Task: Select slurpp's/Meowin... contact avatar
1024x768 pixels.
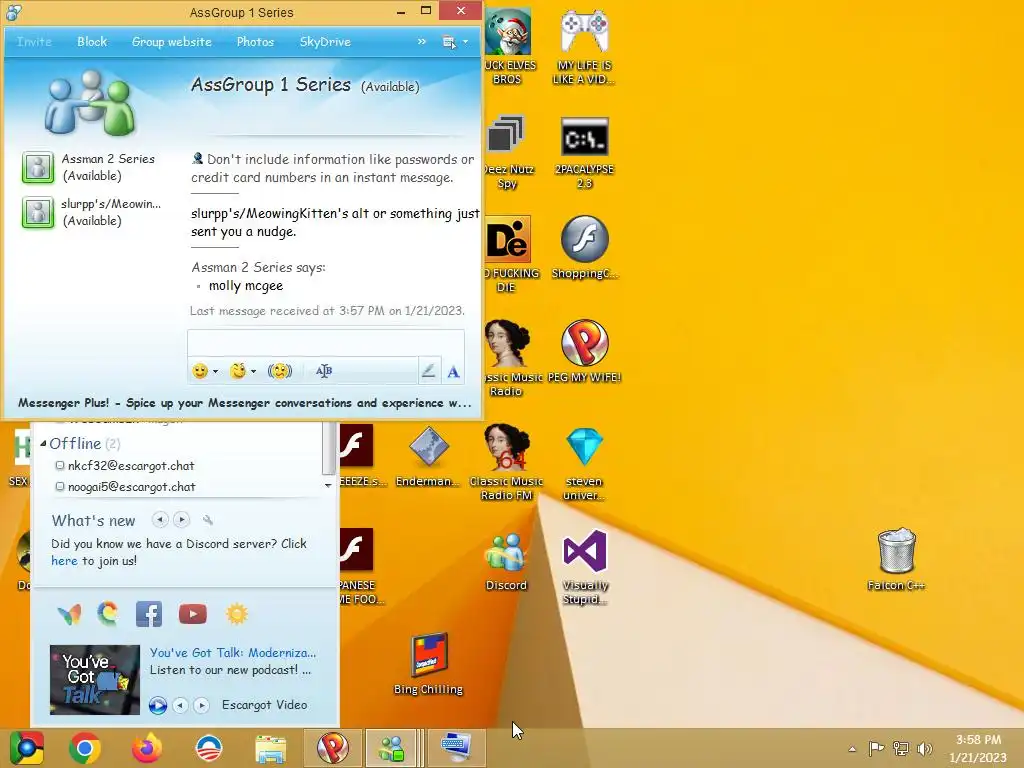Action: point(38,212)
